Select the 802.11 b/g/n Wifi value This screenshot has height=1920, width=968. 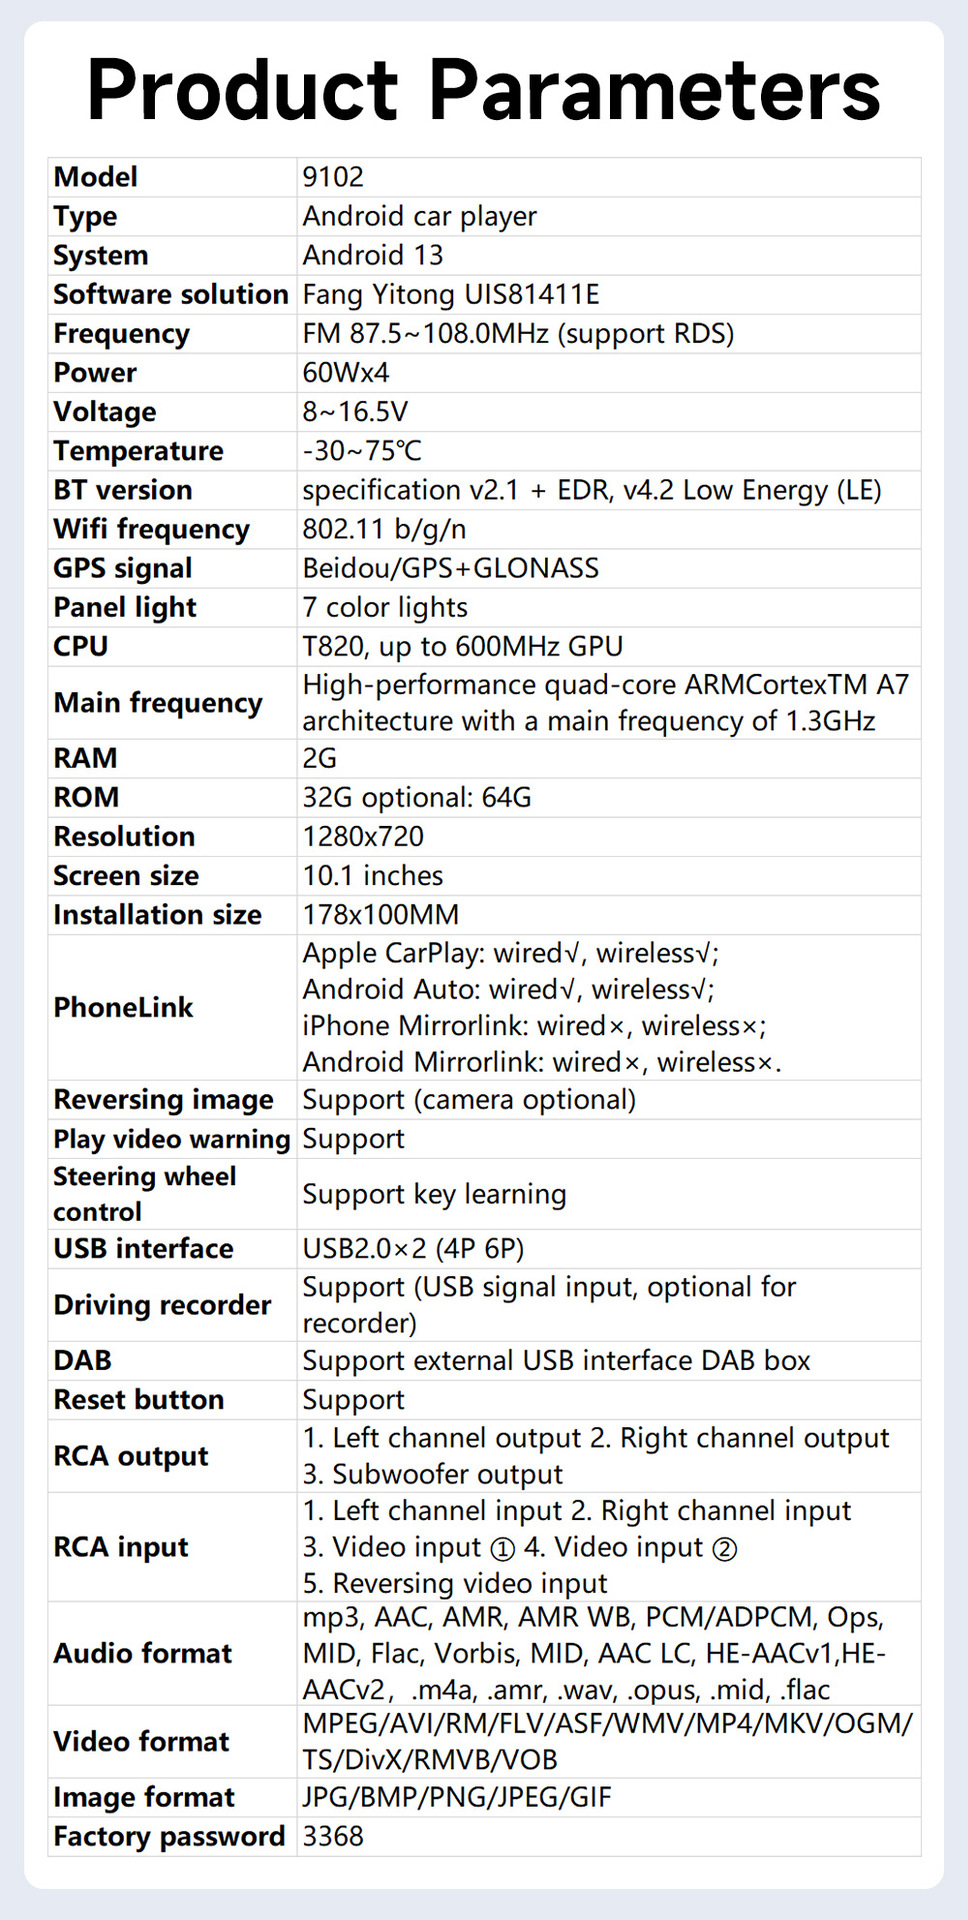pyautogui.click(x=384, y=529)
